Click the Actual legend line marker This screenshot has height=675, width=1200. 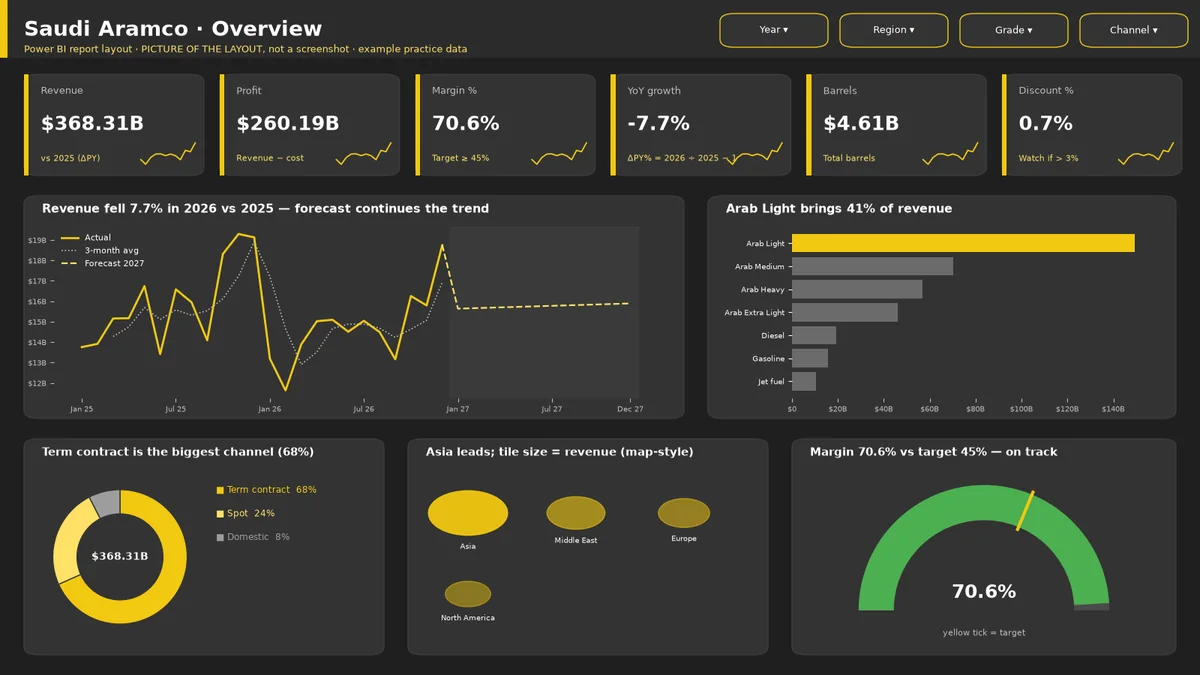point(70,238)
